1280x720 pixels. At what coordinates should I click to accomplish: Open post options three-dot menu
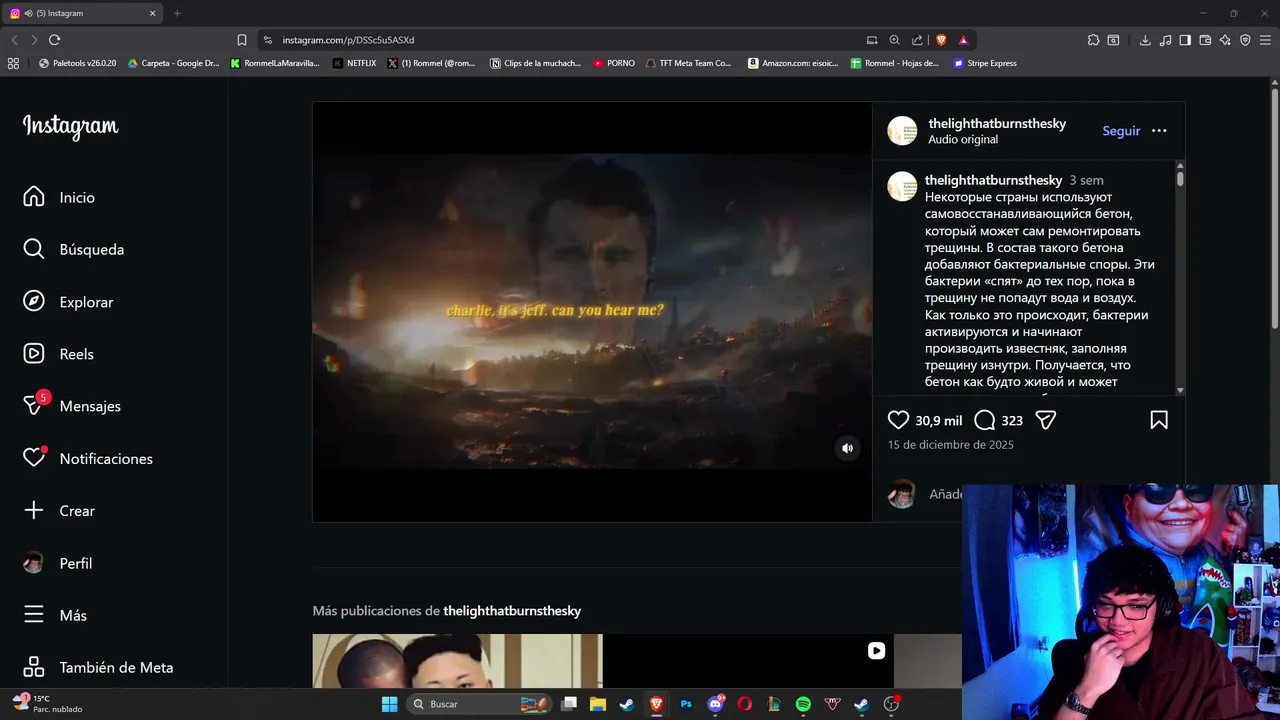click(x=1159, y=131)
